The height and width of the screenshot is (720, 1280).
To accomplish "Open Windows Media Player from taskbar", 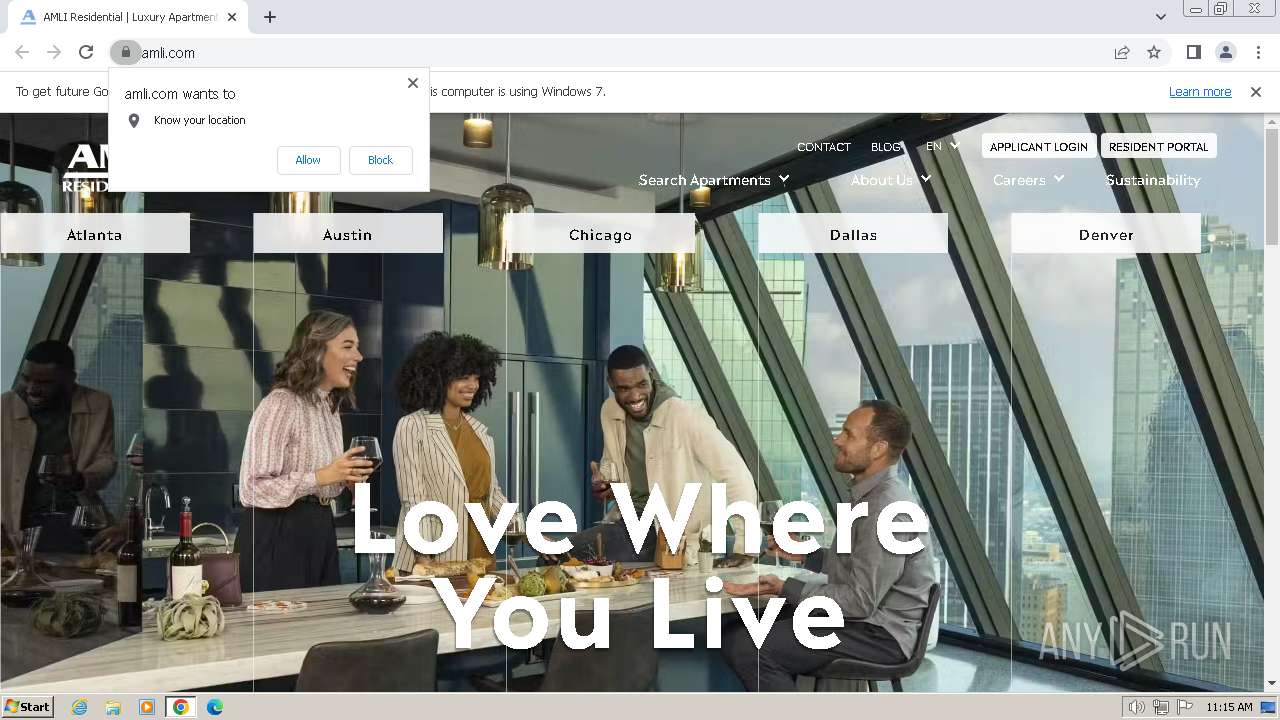I will pos(147,707).
